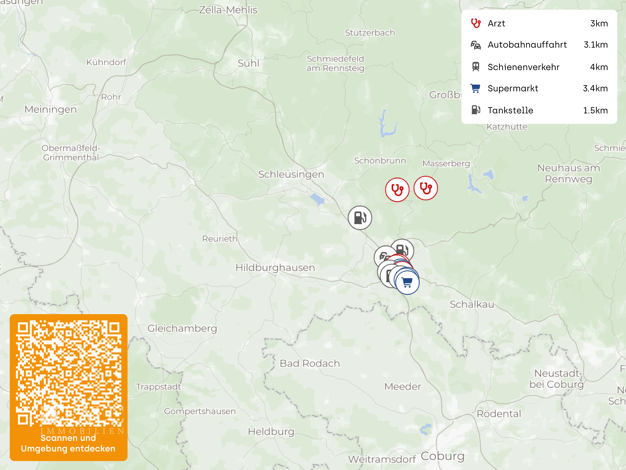
Task: Click the Tankstelle legend label
Action: [x=510, y=110]
